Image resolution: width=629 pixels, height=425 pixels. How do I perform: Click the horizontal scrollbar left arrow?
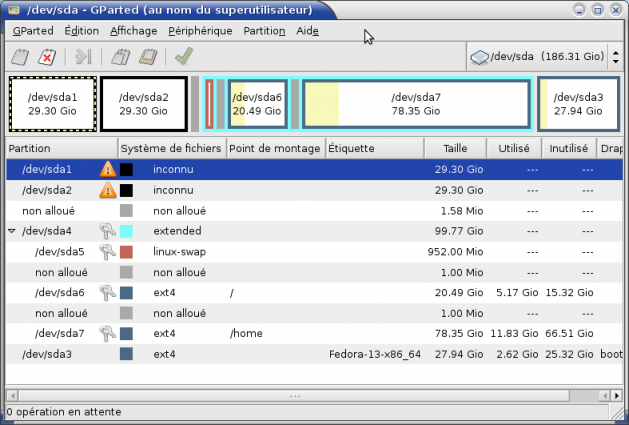(x=12, y=396)
